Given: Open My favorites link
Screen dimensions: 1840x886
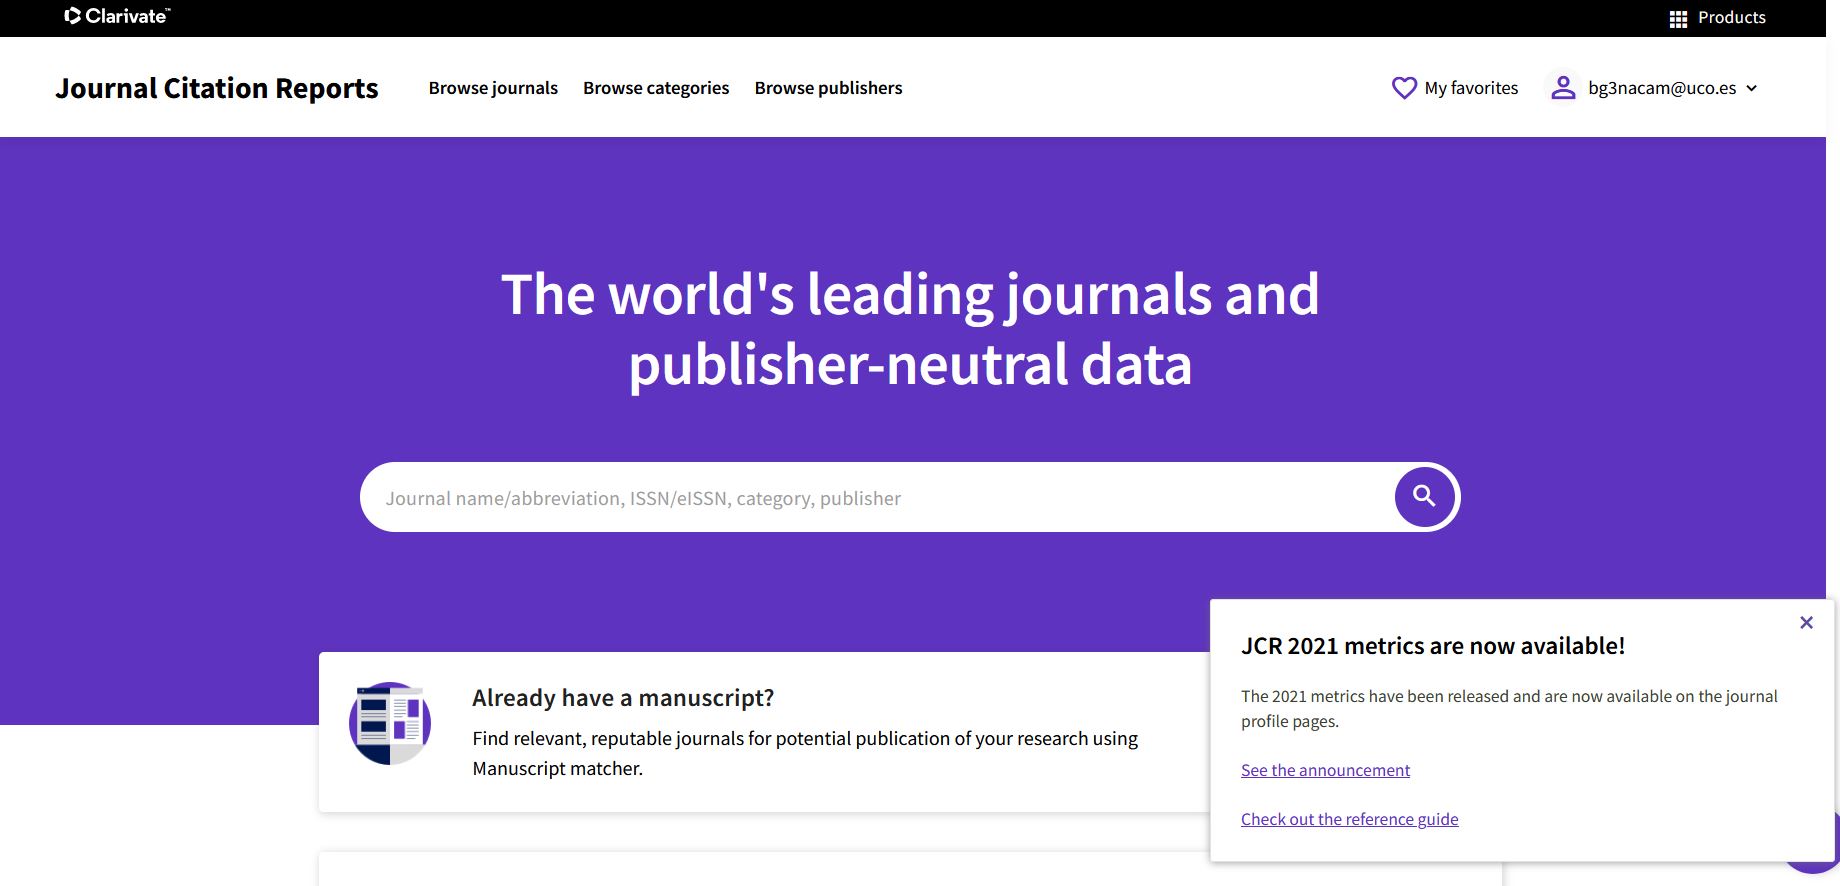Looking at the screenshot, I should [1471, 88].
